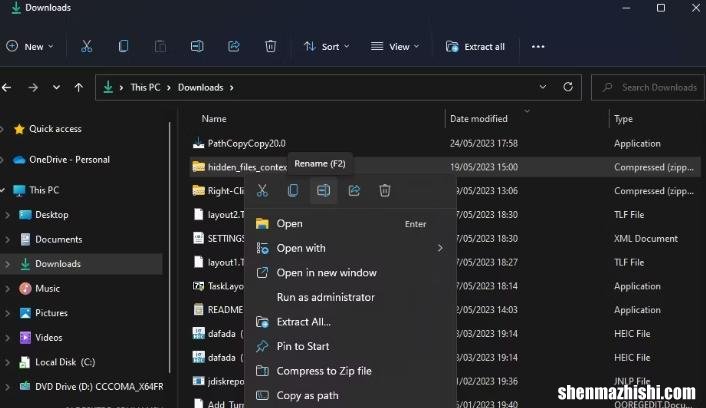Image resolution: width=706 pixels, height=408 pixels.
Task: Click the Cut icon in the toolbar
Action: point(86,46)
